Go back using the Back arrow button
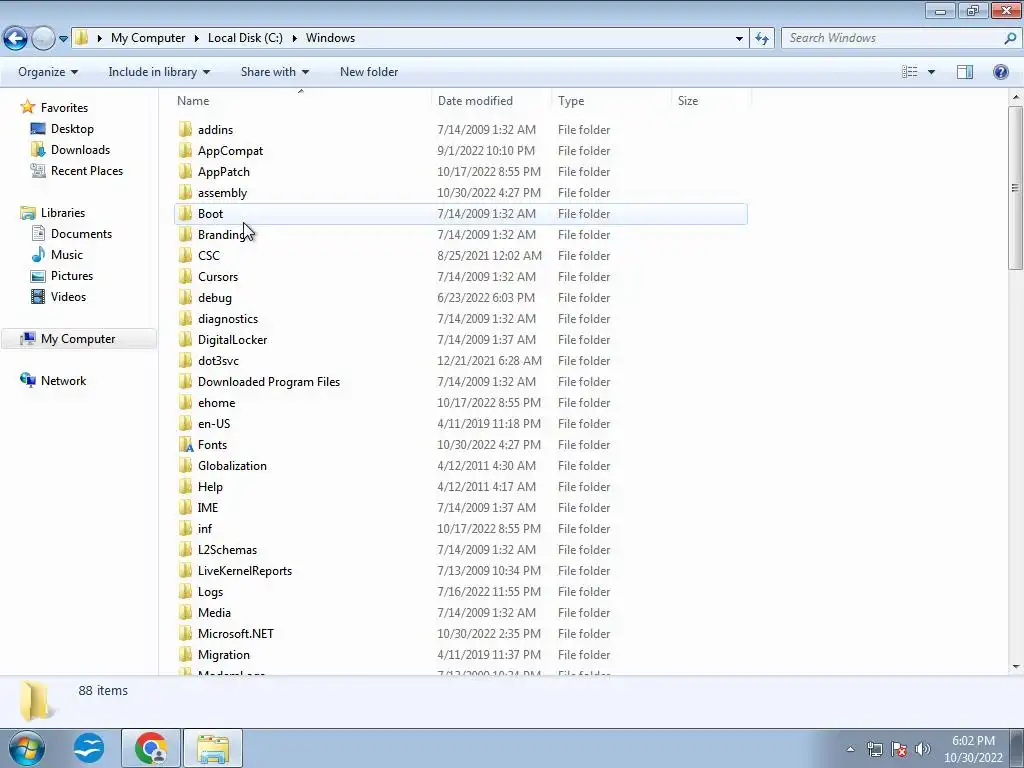Screen dimensions: 1024x768 point(16,38)
